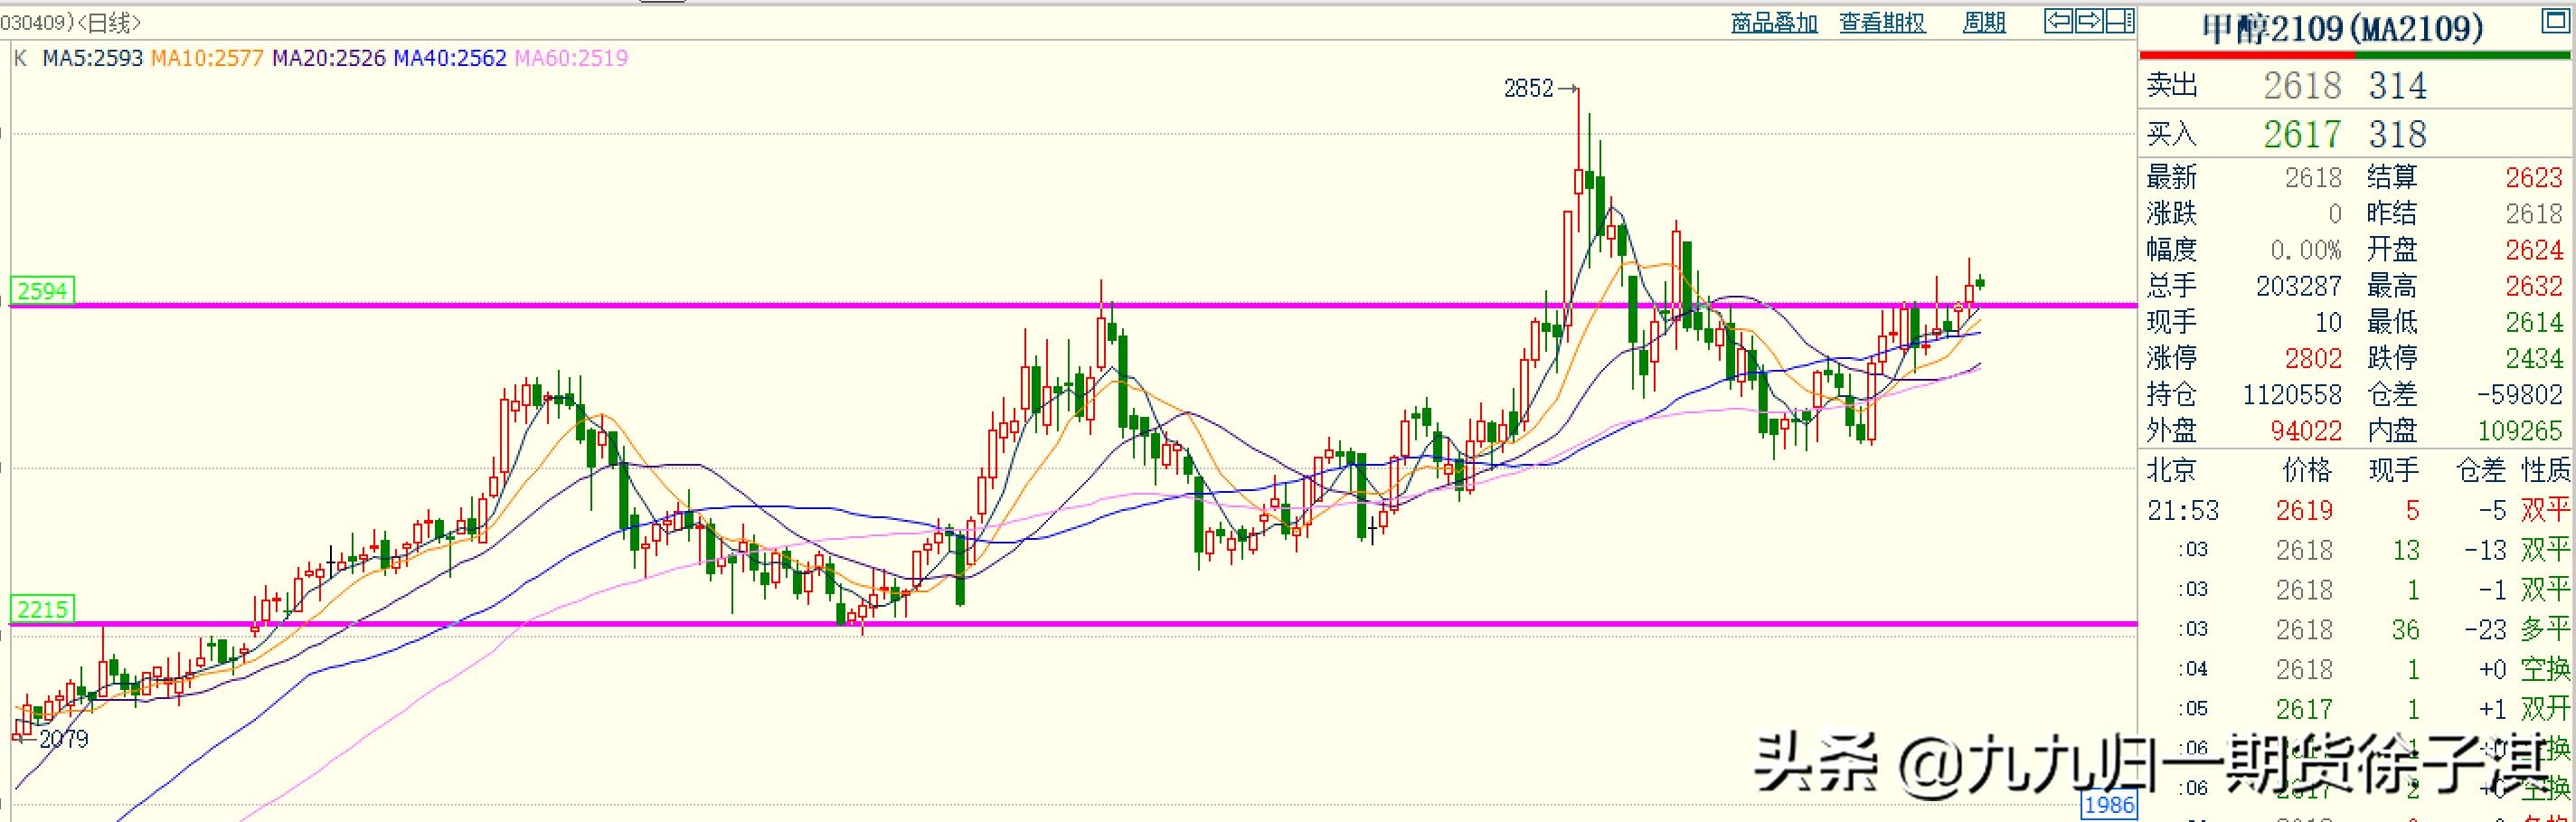Select the 总手 total volume 203287
This screenshot has height=822, width=2576.
point(2298,286)
